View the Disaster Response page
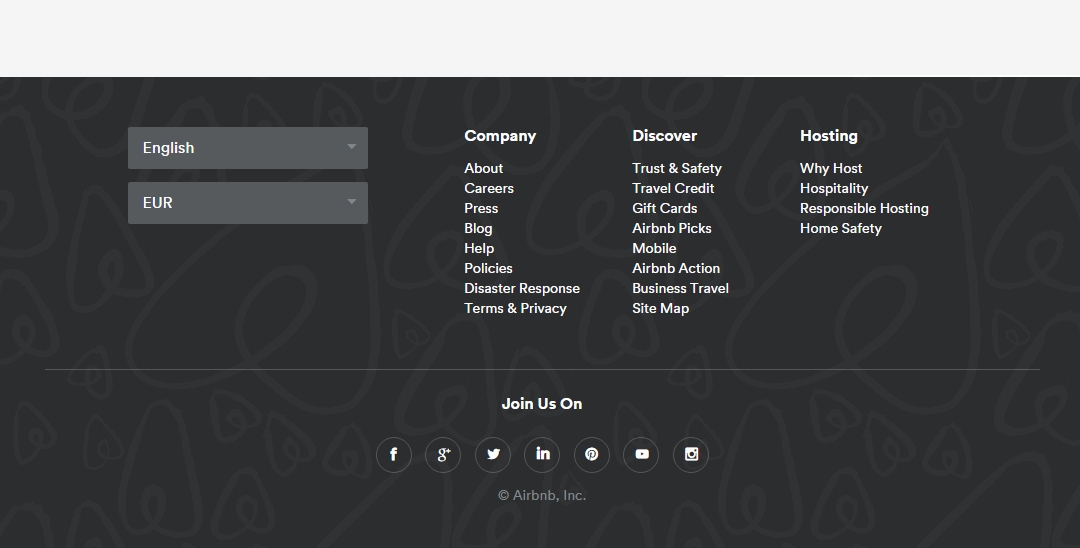The width and height of the screenshot is (1080, 548). [522, 288]
